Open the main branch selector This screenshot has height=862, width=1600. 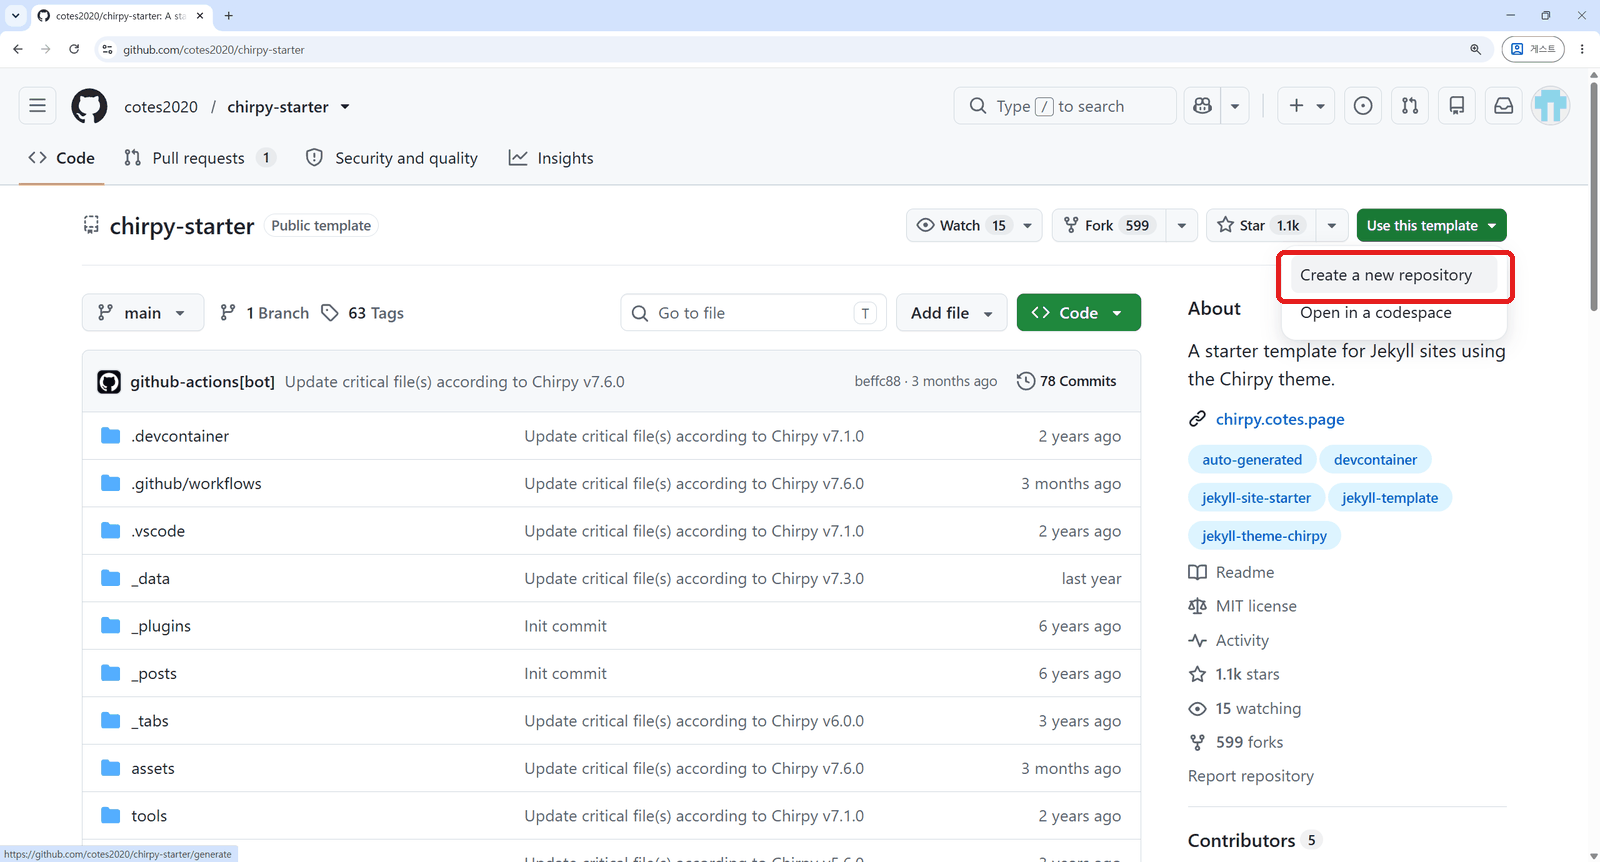point(143,313)
